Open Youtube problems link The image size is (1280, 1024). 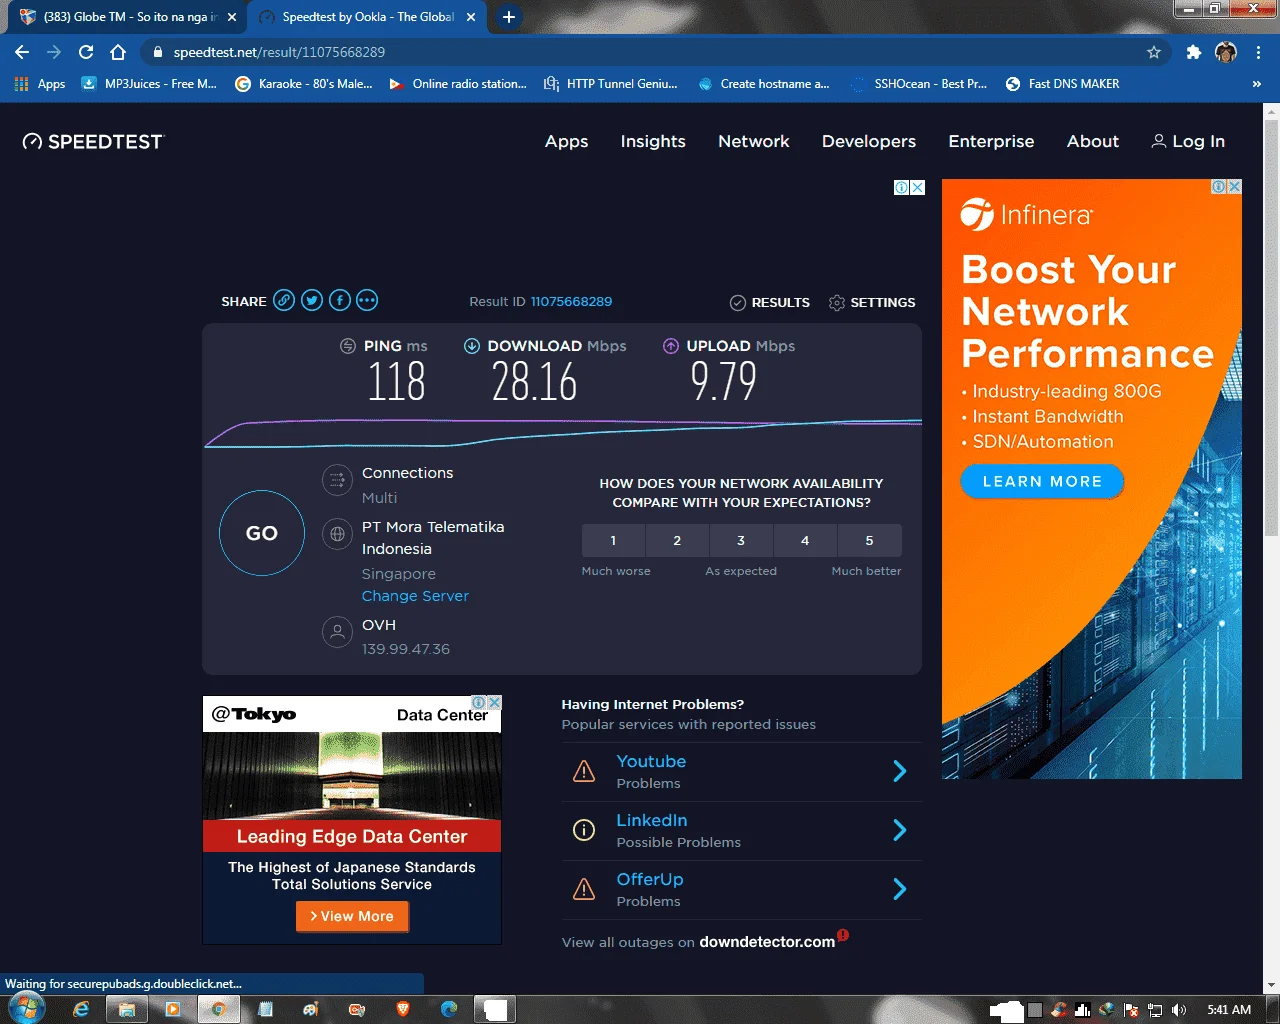point(651,762)
